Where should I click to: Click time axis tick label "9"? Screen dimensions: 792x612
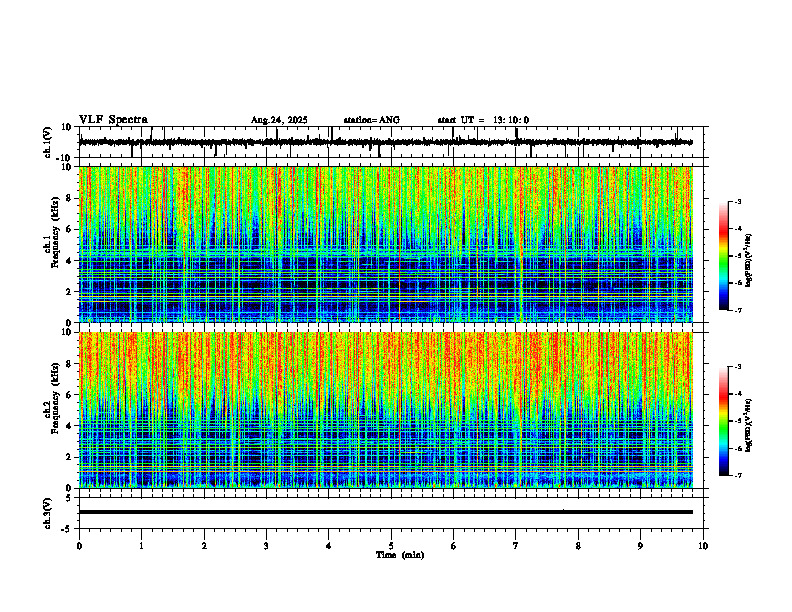click(640, 546)
